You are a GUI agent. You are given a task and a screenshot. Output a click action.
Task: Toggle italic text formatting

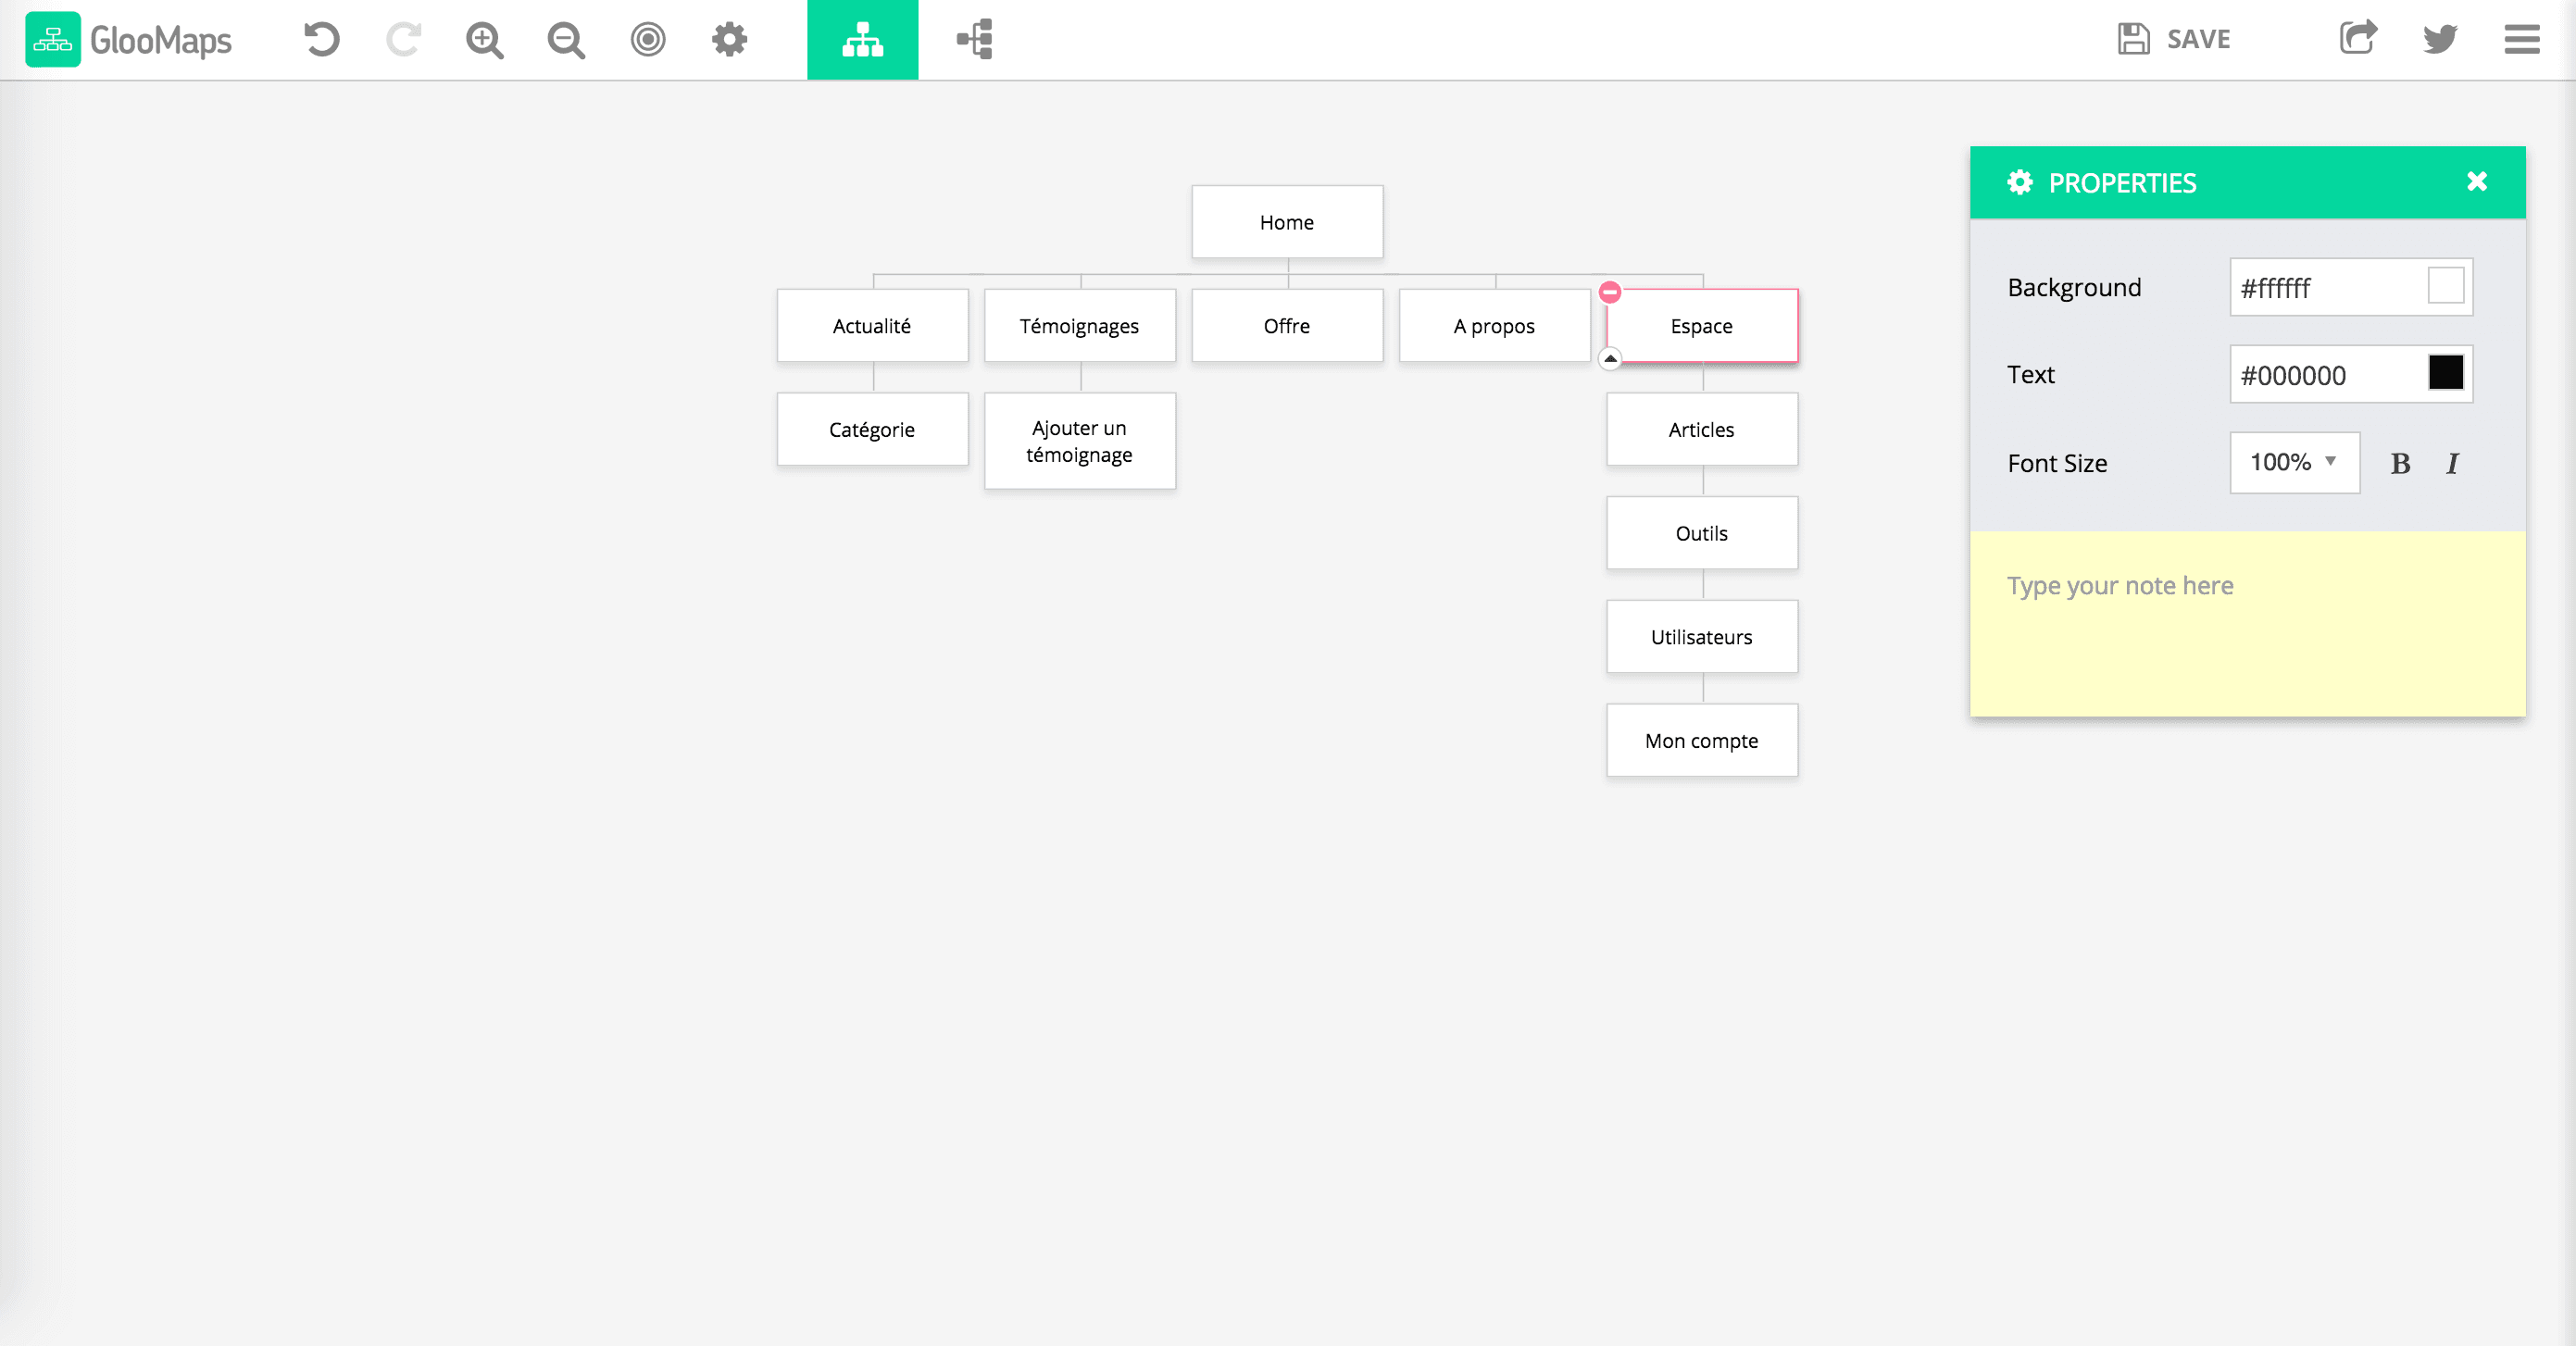(x=2452, y=463)
